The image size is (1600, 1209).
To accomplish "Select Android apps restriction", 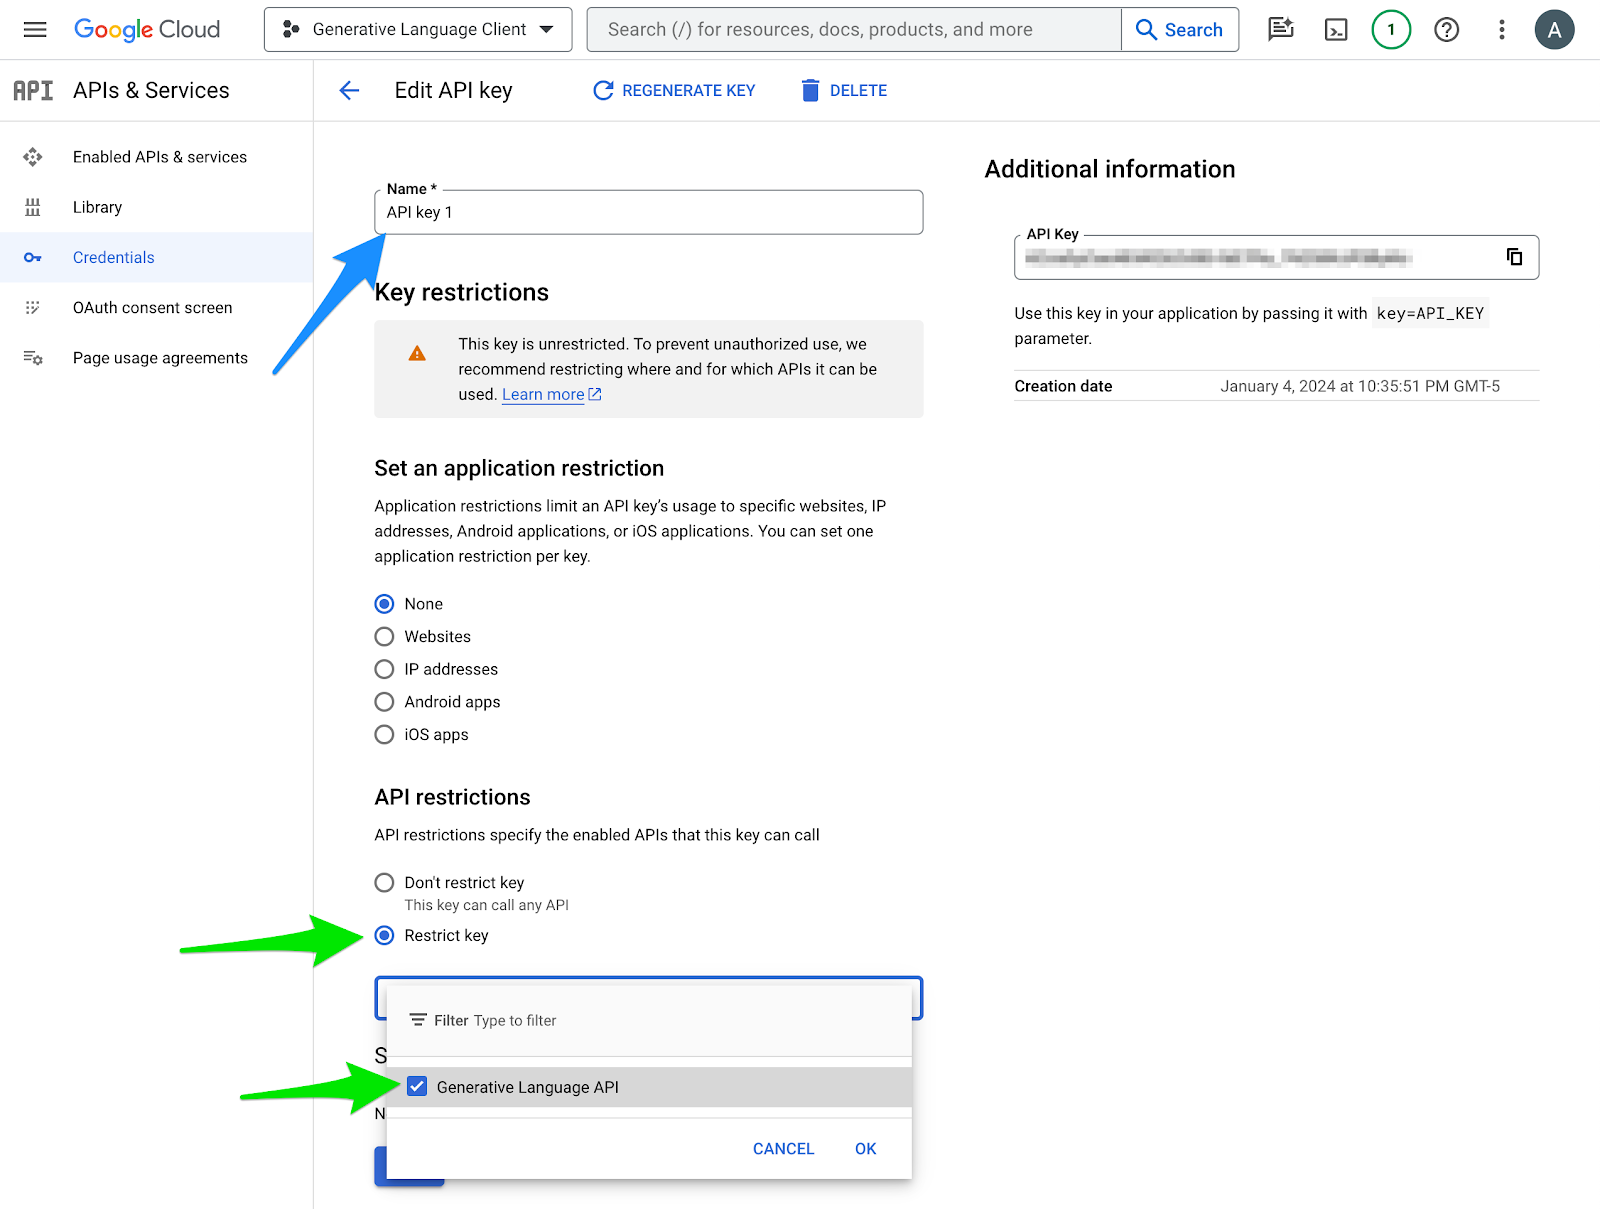I will coord(384,702).
